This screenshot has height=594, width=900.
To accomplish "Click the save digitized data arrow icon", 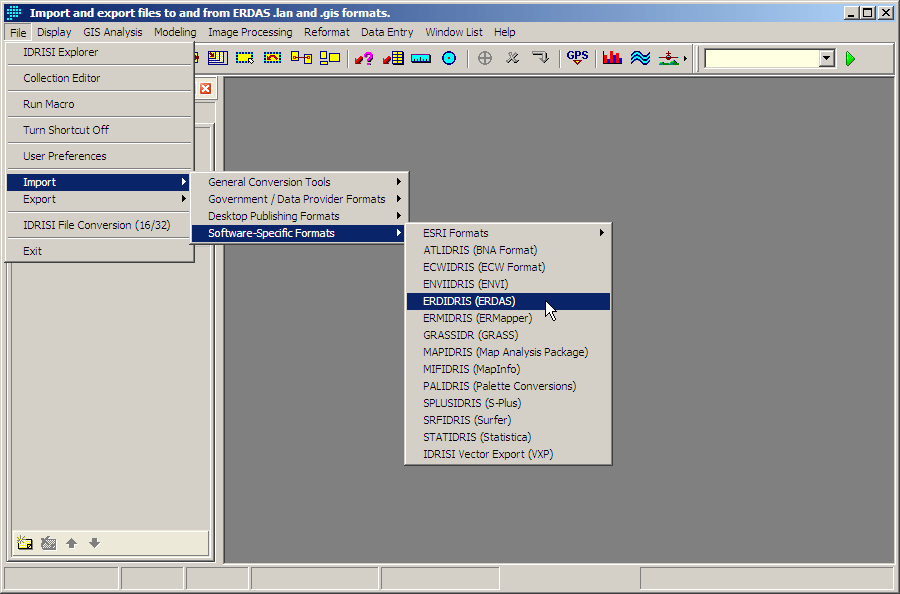I will 540,58.
